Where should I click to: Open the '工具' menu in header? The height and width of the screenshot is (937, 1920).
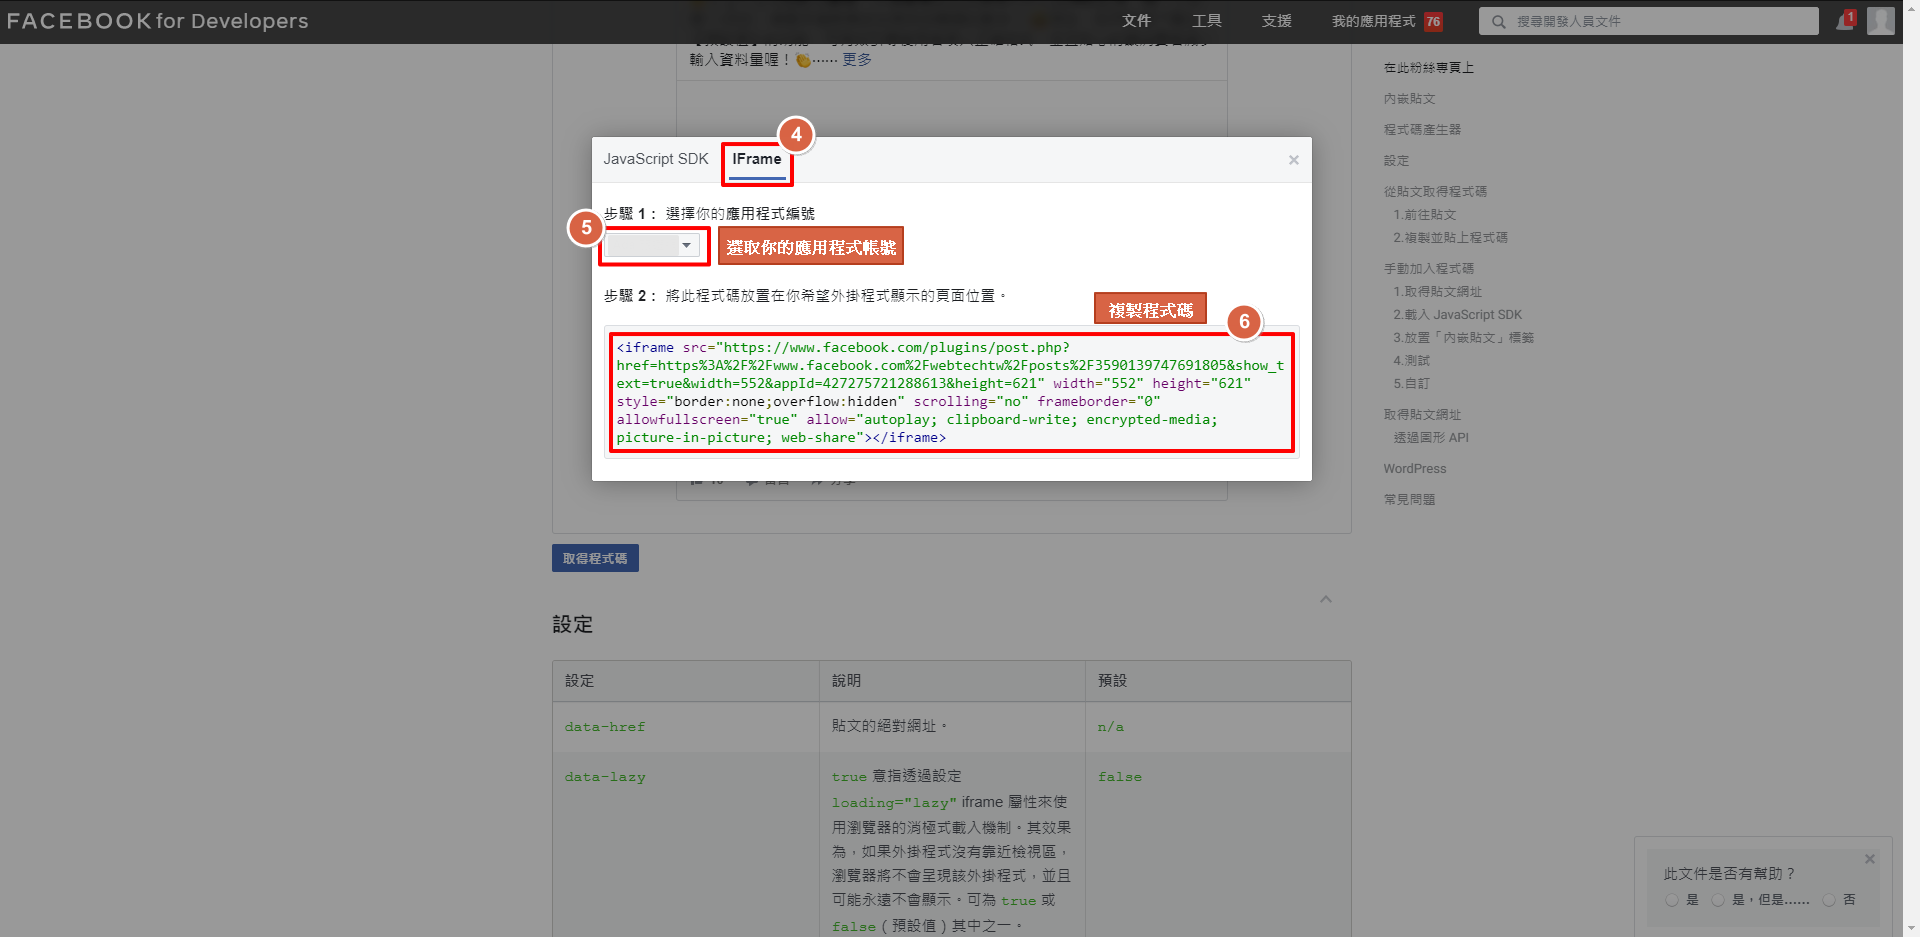click(x=1206, y=21)
